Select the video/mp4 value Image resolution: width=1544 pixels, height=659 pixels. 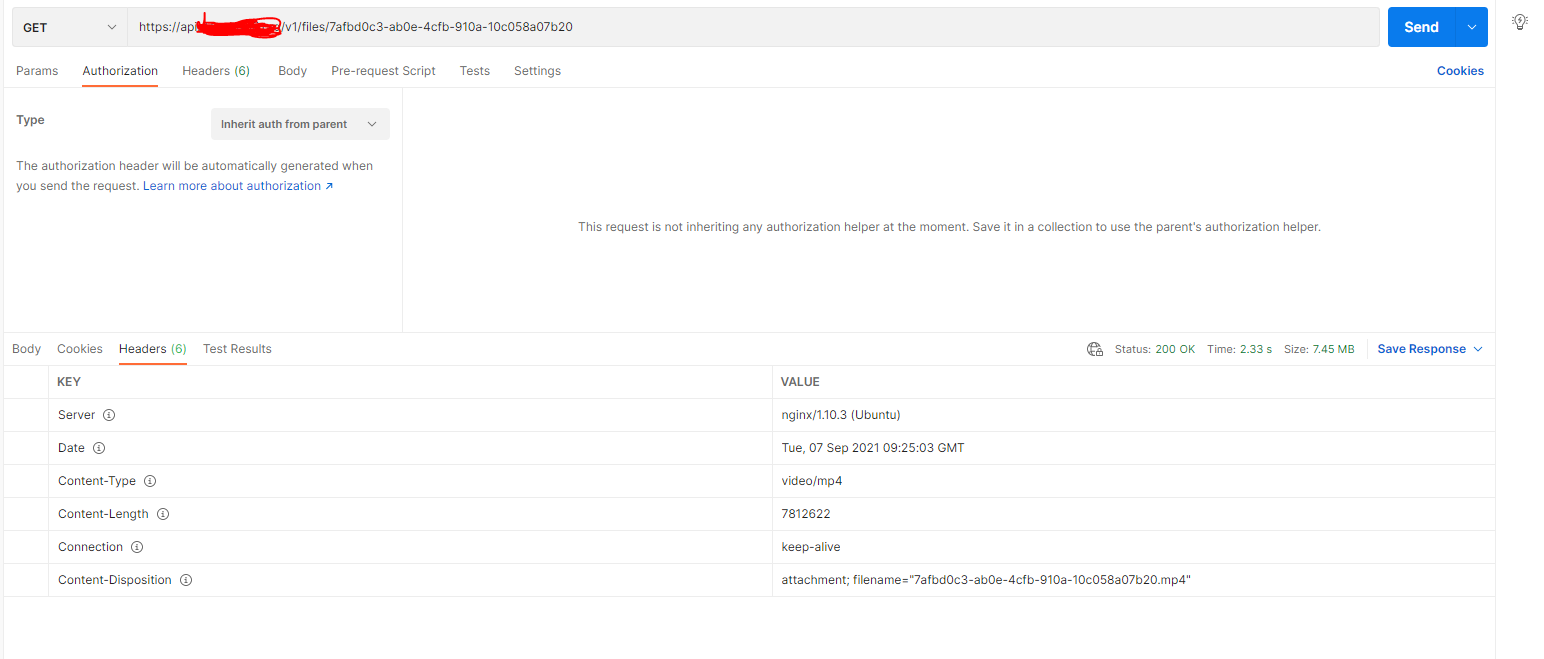[812, 481]
